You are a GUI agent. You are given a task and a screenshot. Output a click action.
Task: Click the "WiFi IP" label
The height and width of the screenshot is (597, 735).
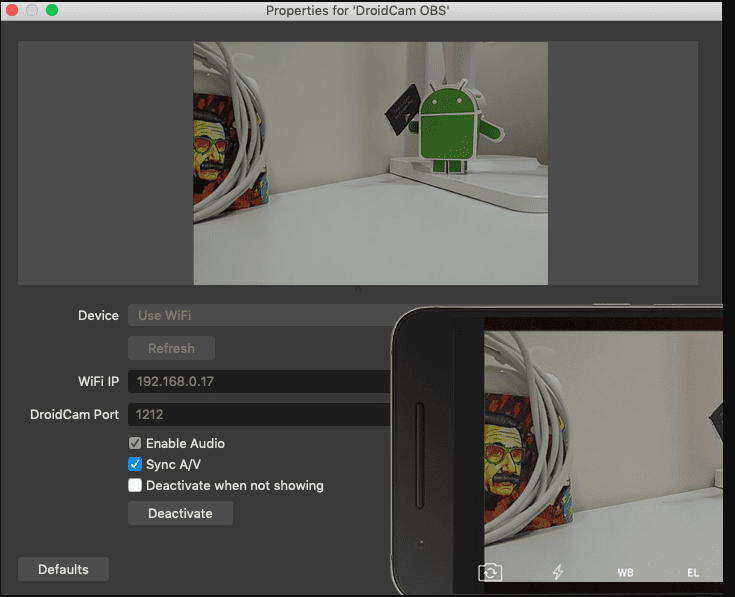[98, 381]
